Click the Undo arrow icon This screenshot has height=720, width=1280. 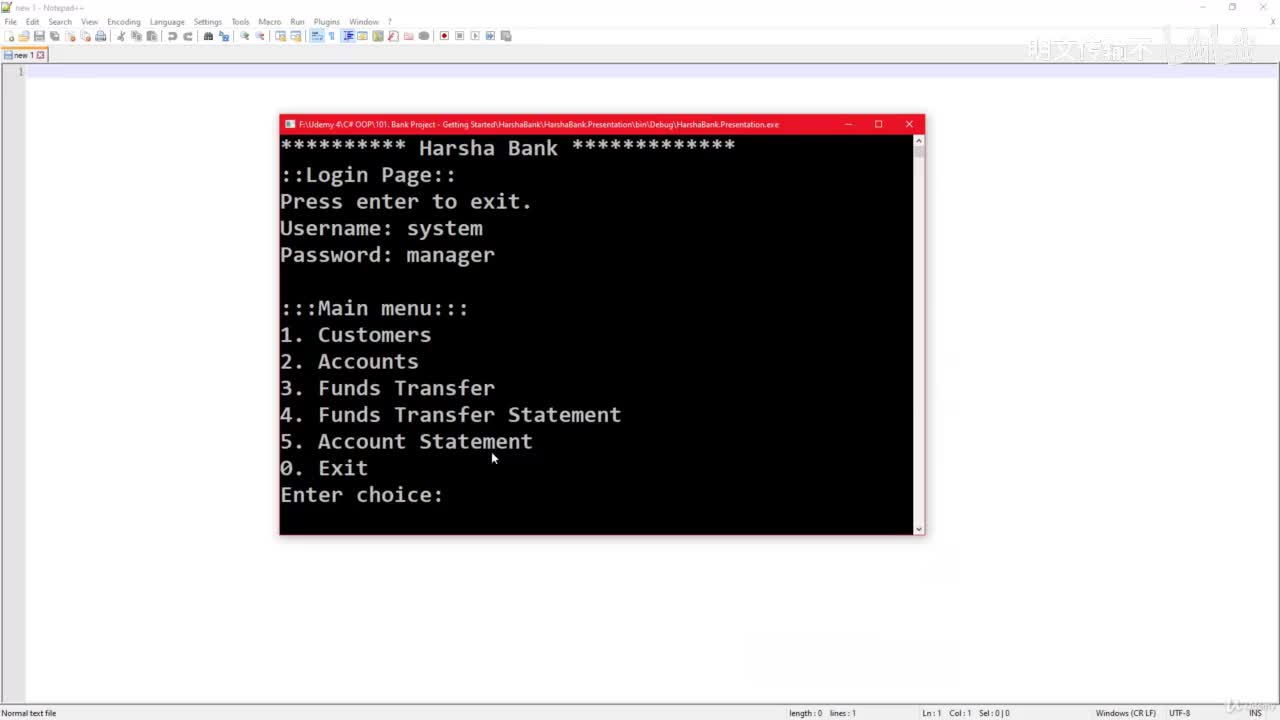[172, 36]
